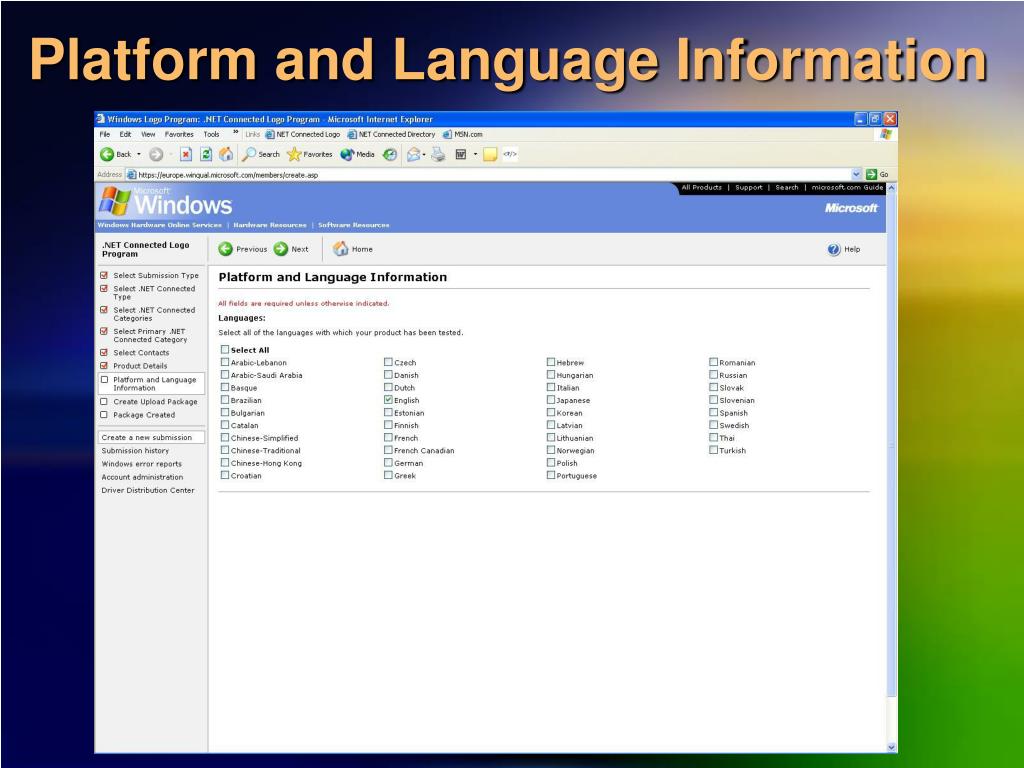The height and width of the screenshot is (768, 1024).
Task: Tick the Chinese-Simplified checkbox
Action: [225, 438]
